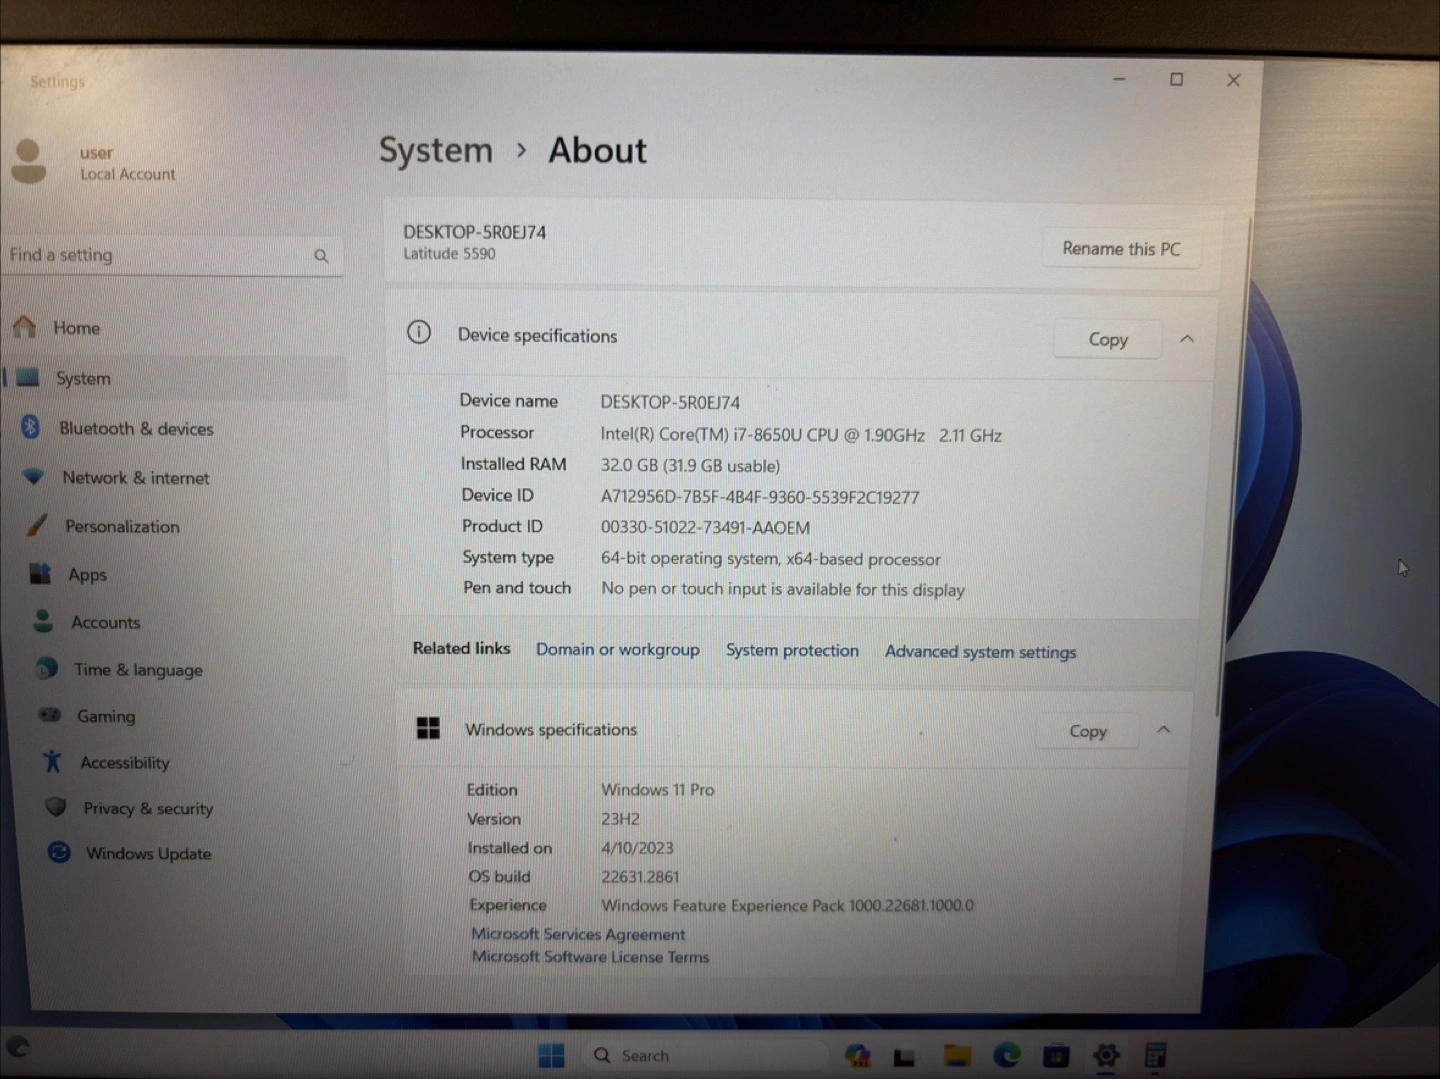Click the Time & language globe icon
1440x1079 pixels.
tap(46, 668)
